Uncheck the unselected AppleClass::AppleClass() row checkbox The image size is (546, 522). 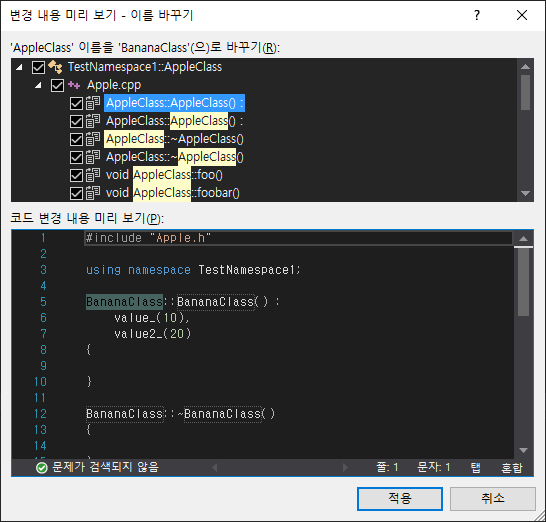76,121
